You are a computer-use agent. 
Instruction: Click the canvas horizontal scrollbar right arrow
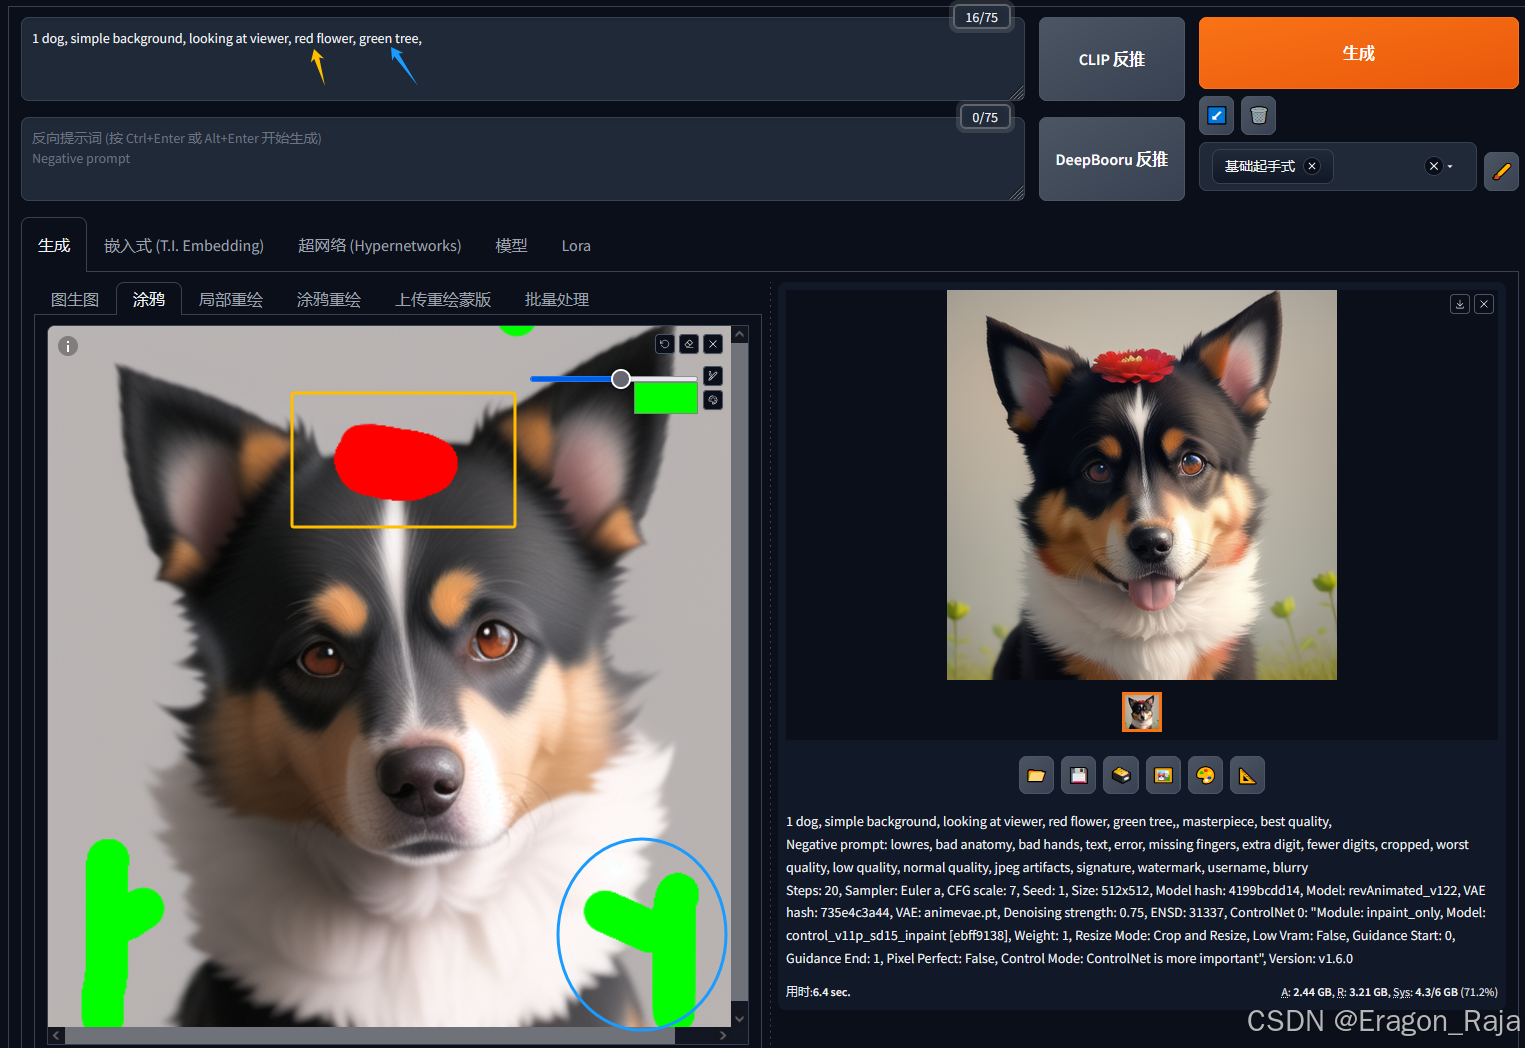click(x=723, y=1035)
